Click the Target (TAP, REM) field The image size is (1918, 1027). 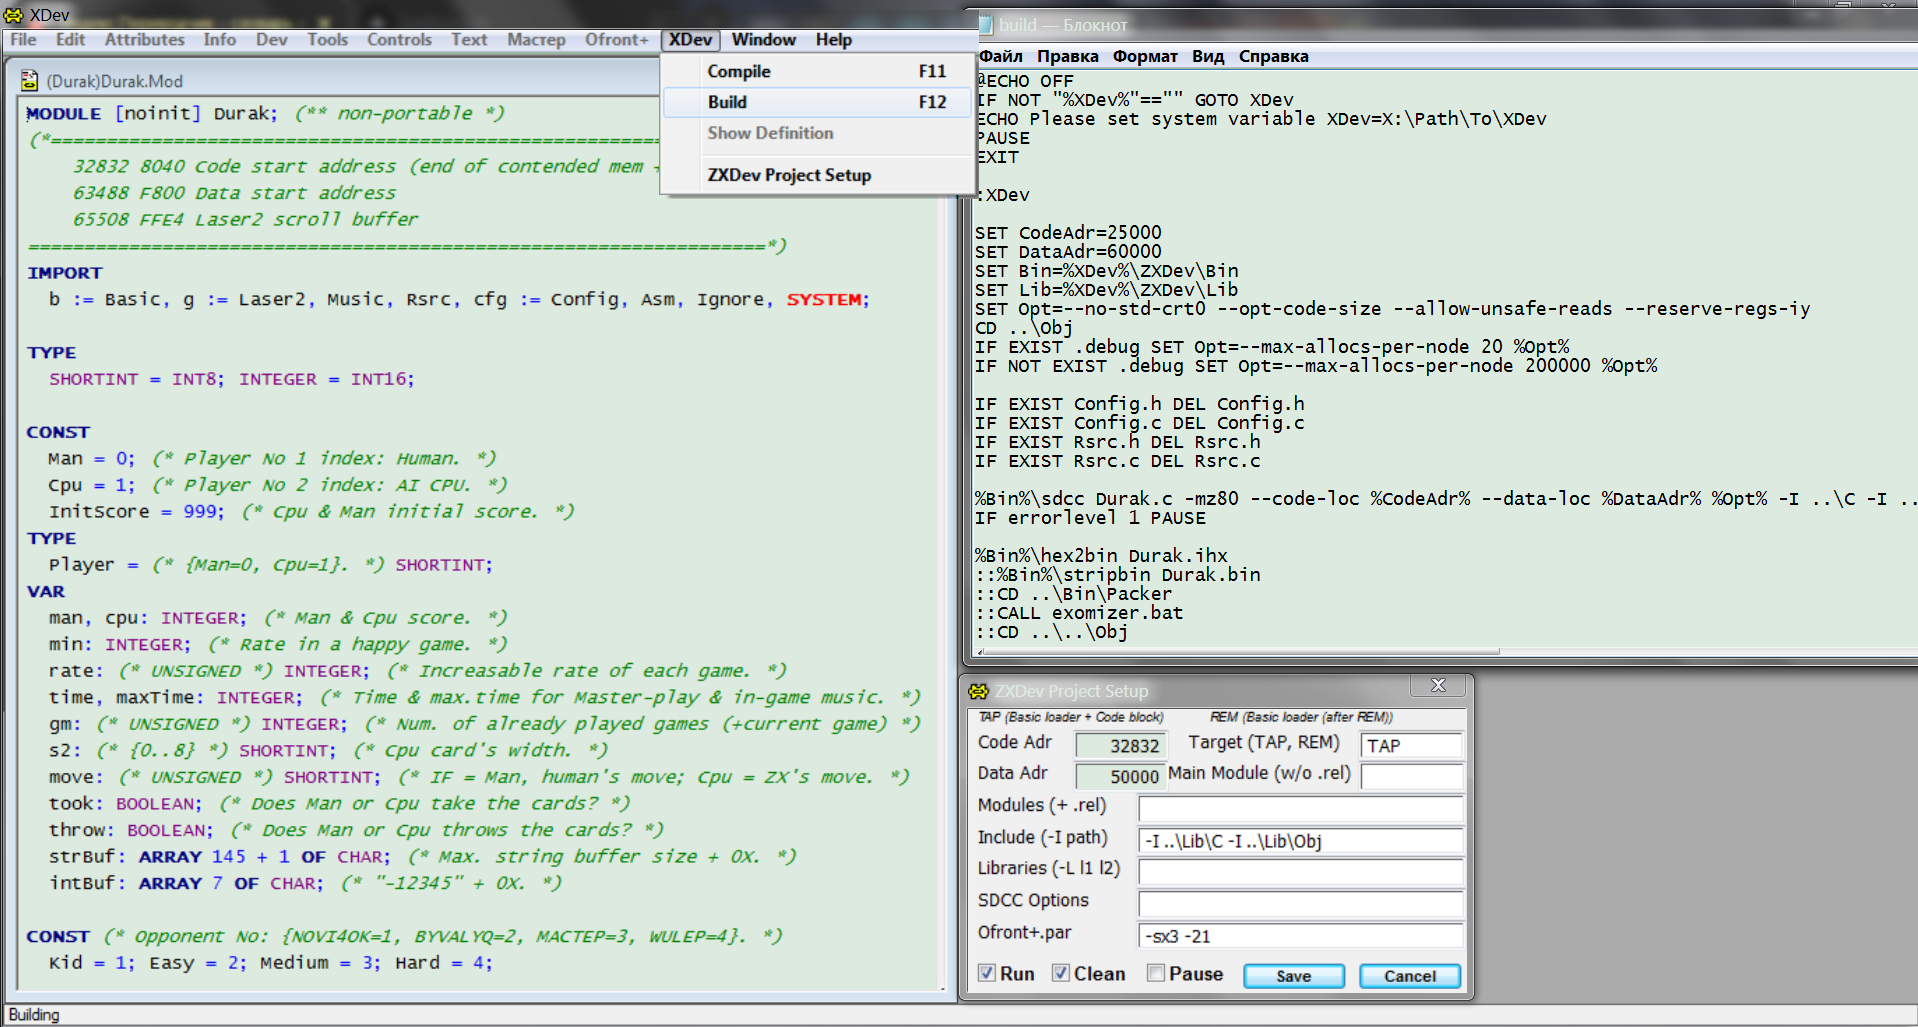point(1411,745)
